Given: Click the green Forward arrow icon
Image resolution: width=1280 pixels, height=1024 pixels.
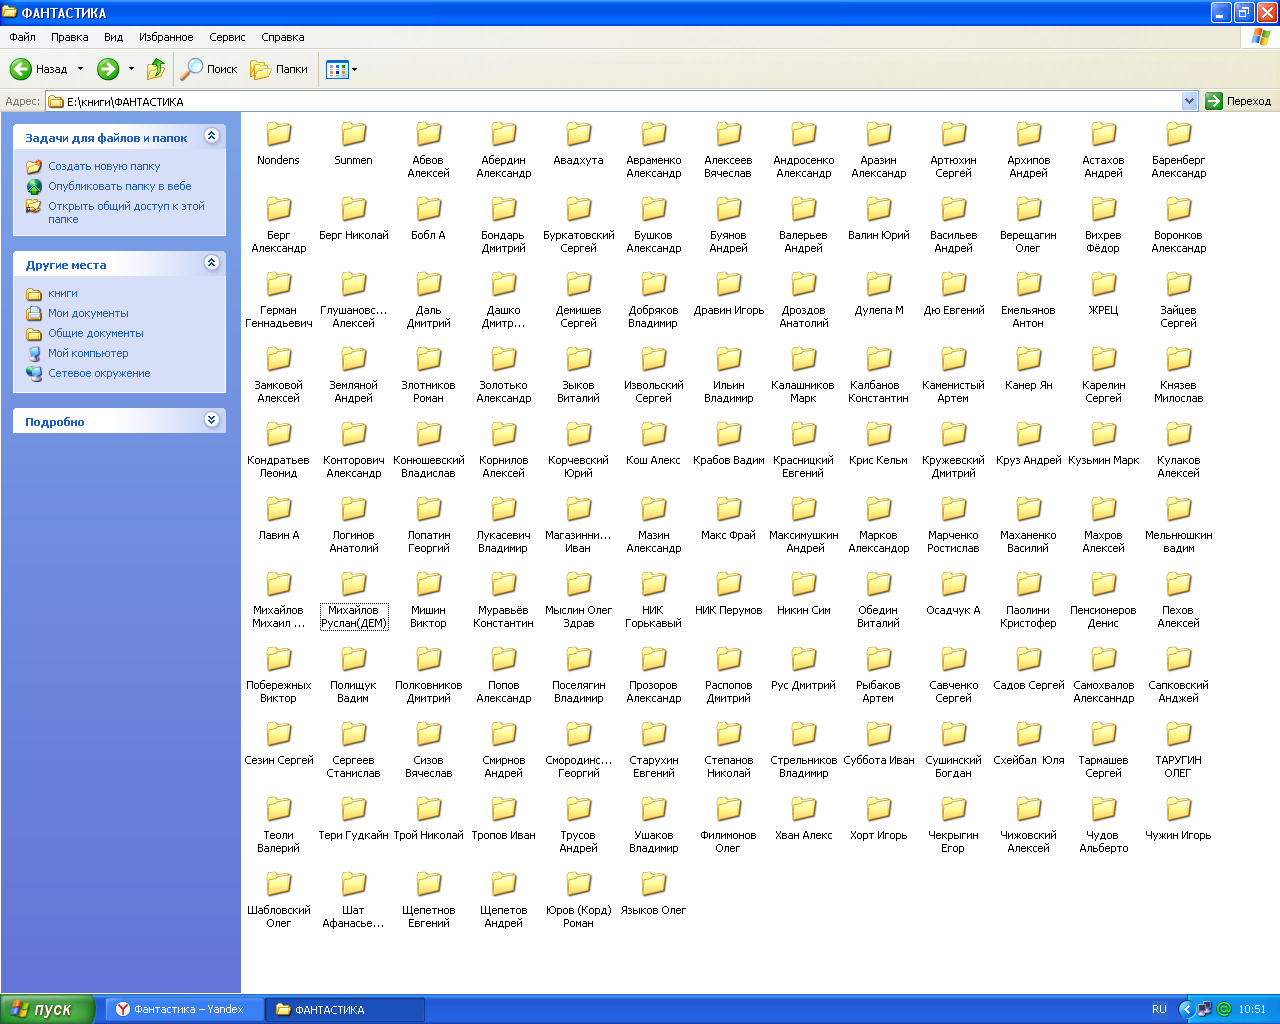Looking at the screenshot, I should click(108, 69).
